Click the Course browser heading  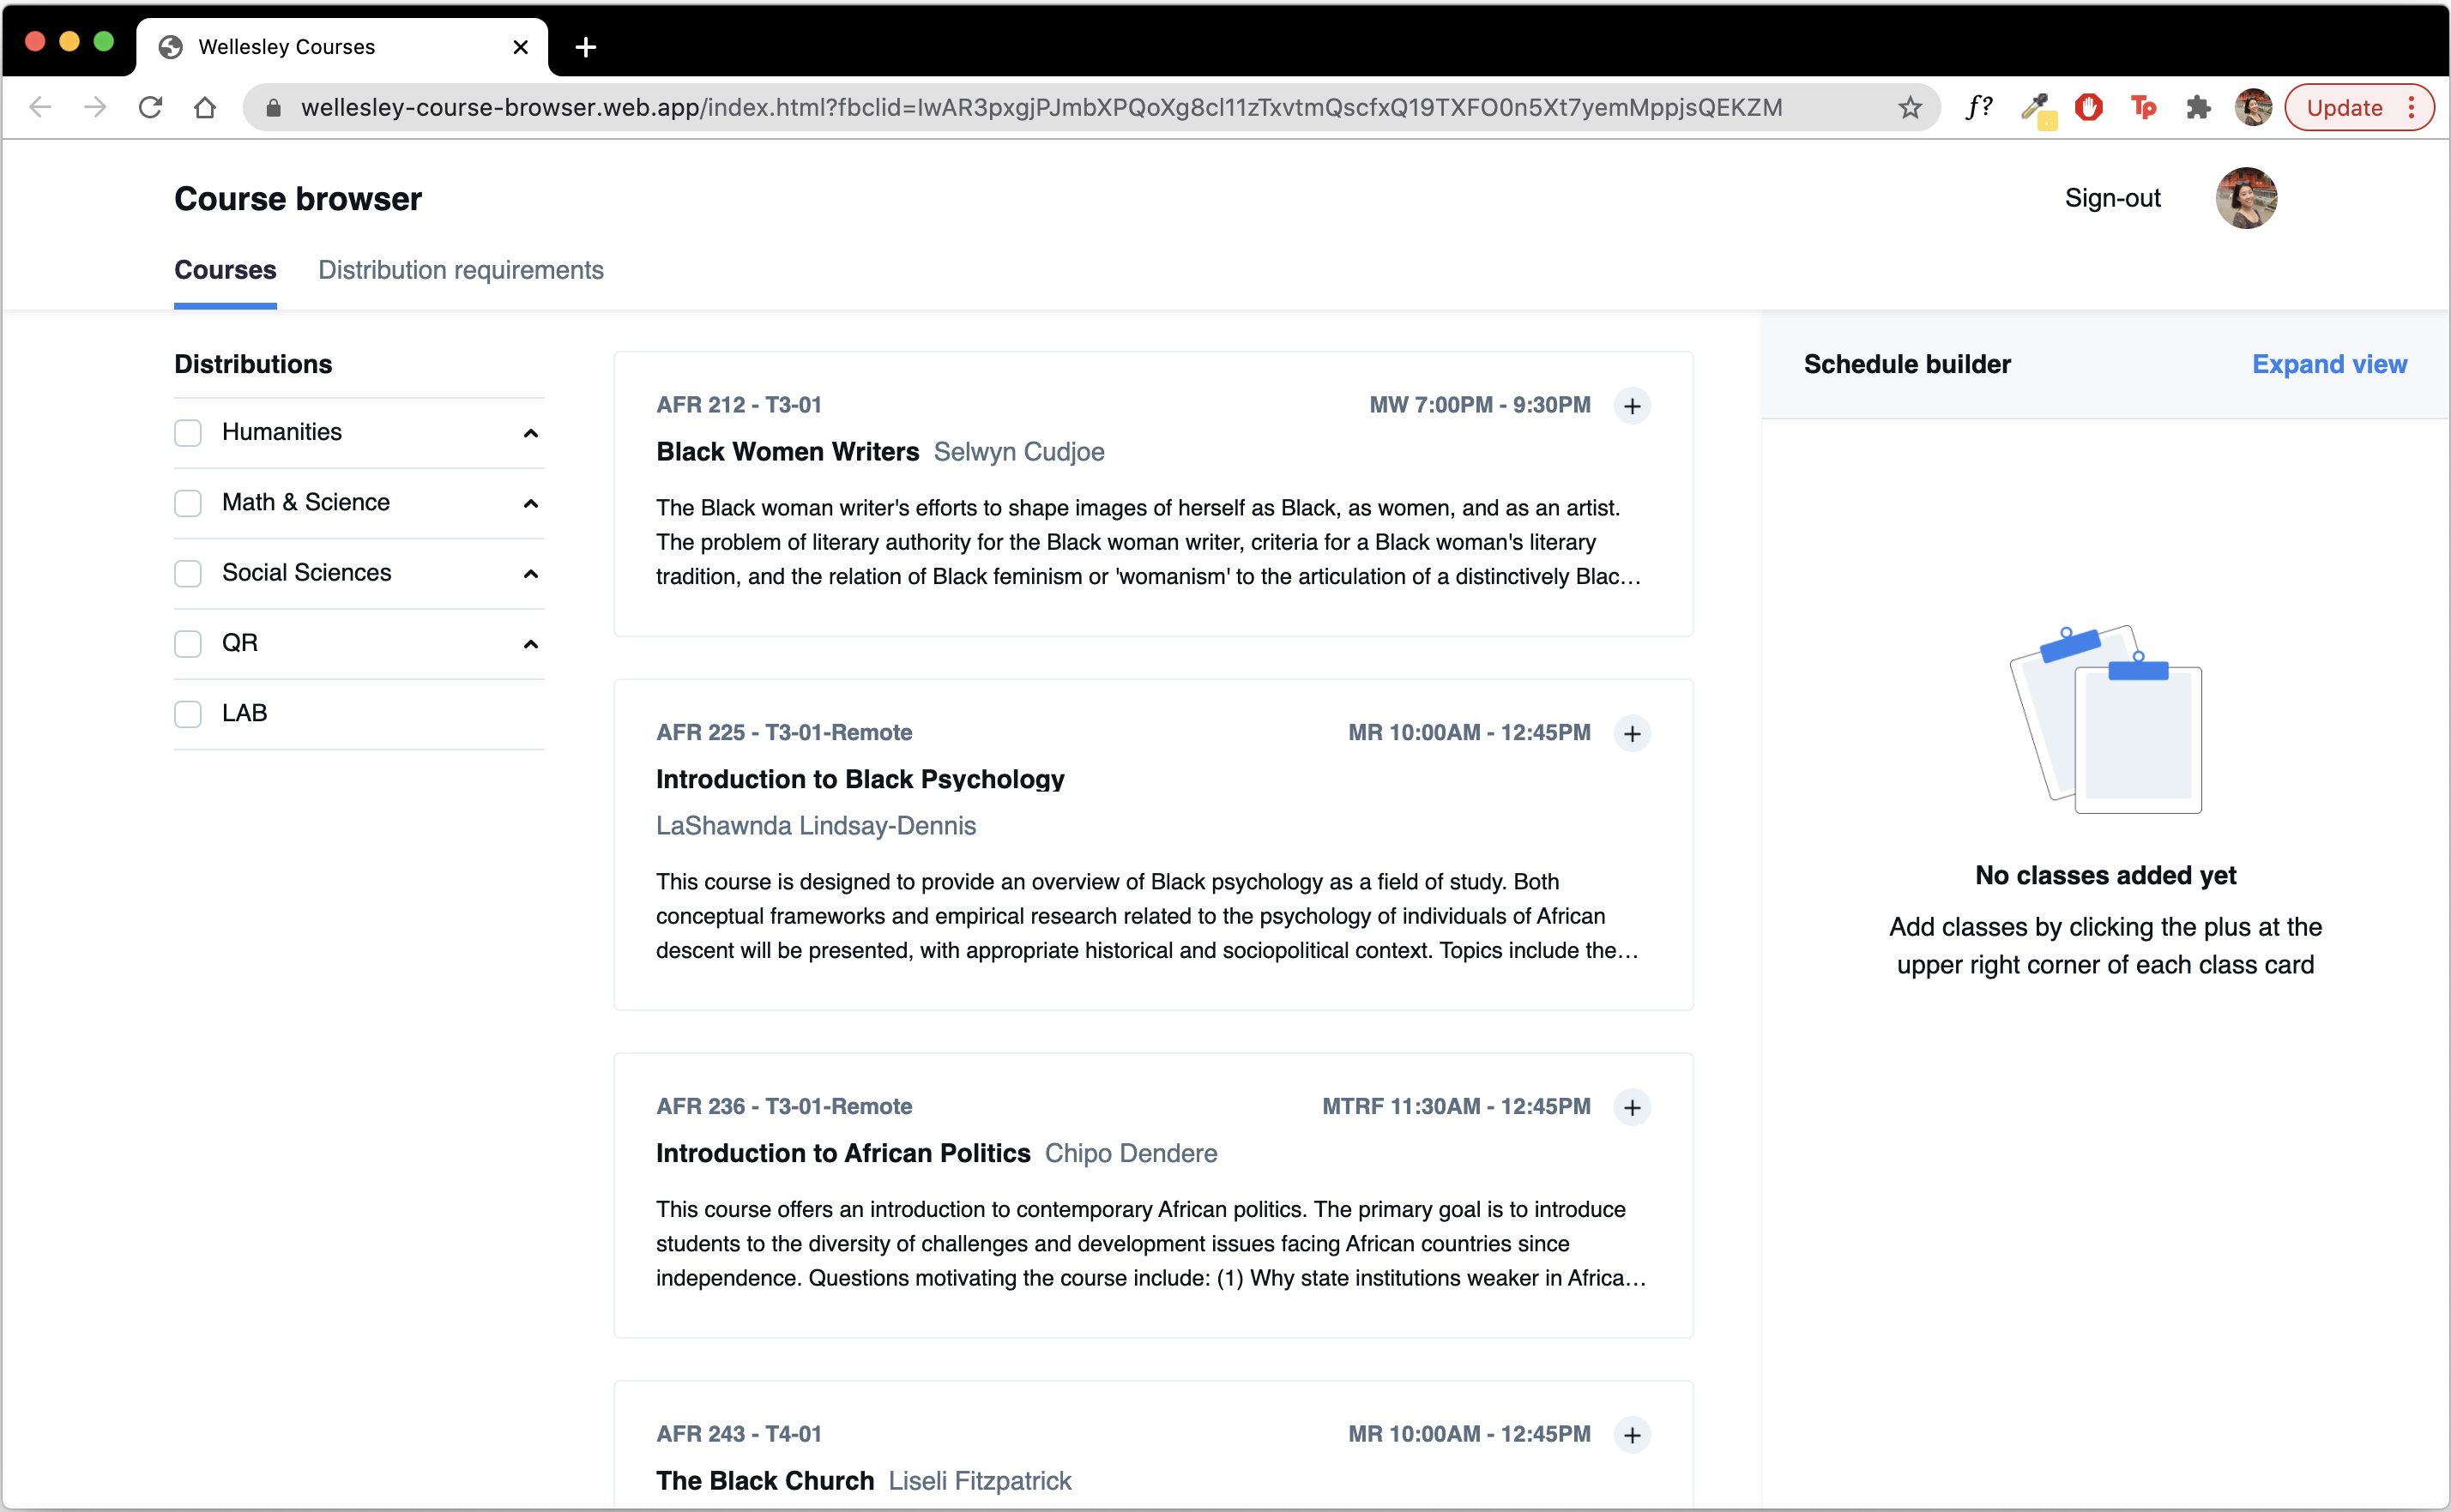click(x=298, y=199)
